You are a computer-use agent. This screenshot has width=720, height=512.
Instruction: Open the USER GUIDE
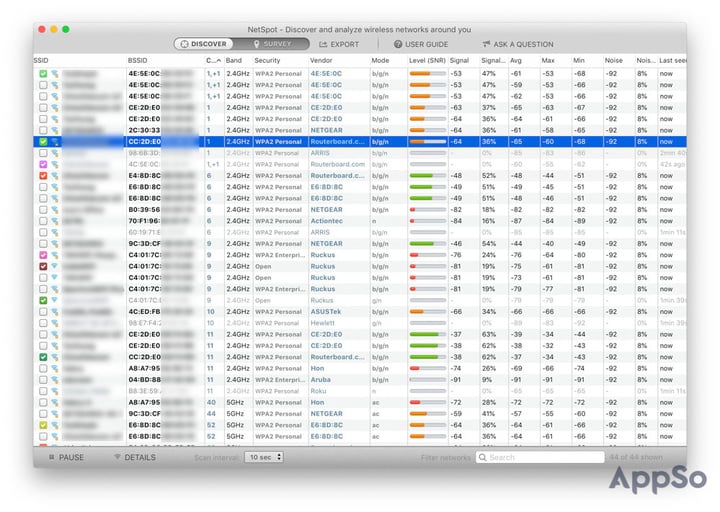click(x=421, y=44)
